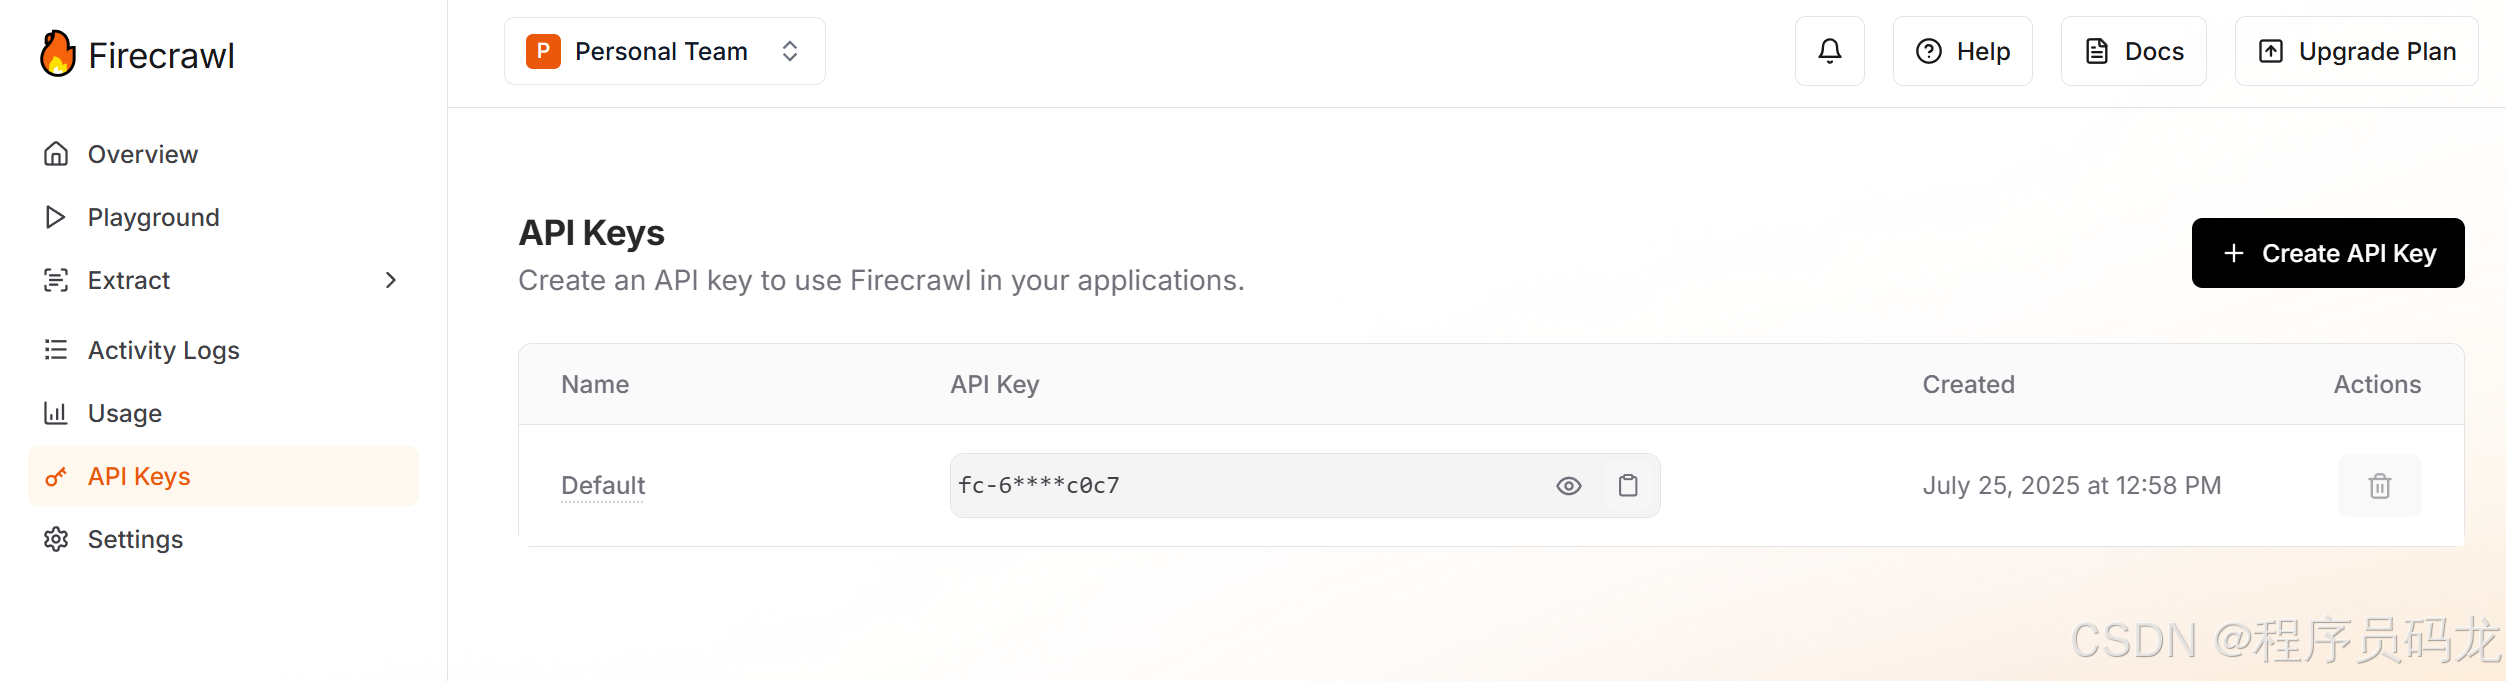Reveal the API key with eye icon
The height and width of the screenshot is (681, 2506).
pos(1569,485)
